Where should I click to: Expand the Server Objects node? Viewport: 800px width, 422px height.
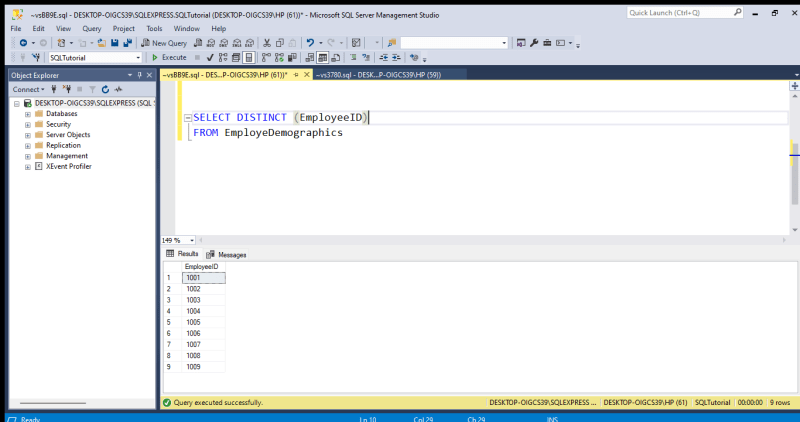[28, 136]
